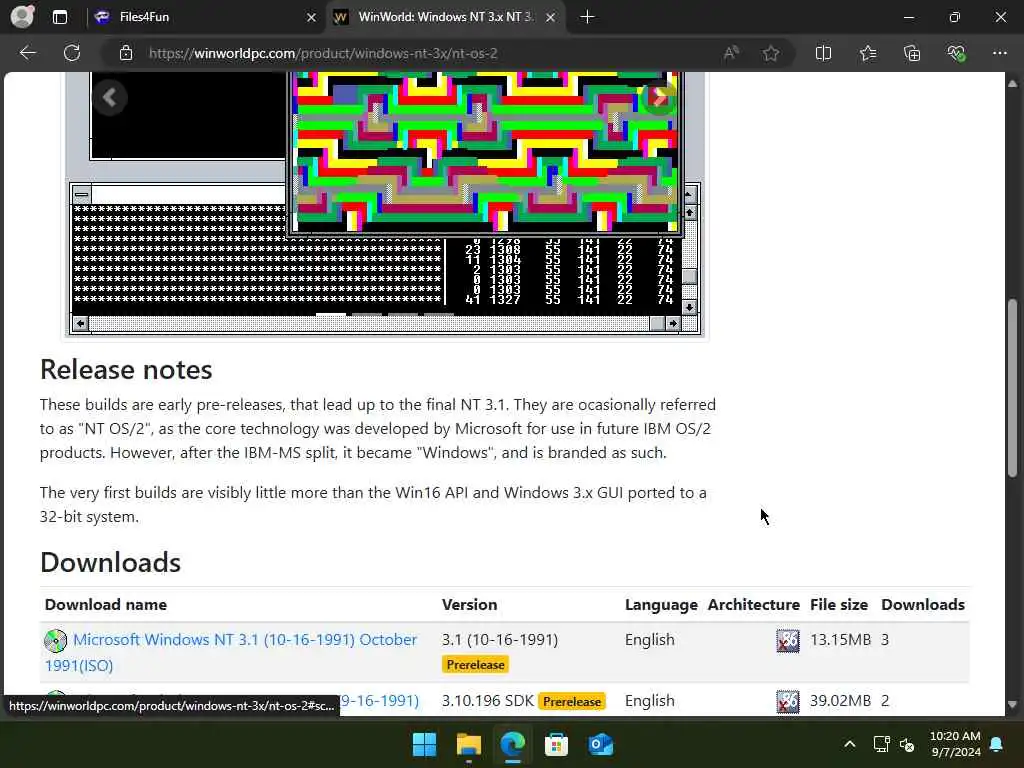The image size is (1024, 768).
Task: Select the '13.15MB' file size cell
Action: [x=840, y=640]
